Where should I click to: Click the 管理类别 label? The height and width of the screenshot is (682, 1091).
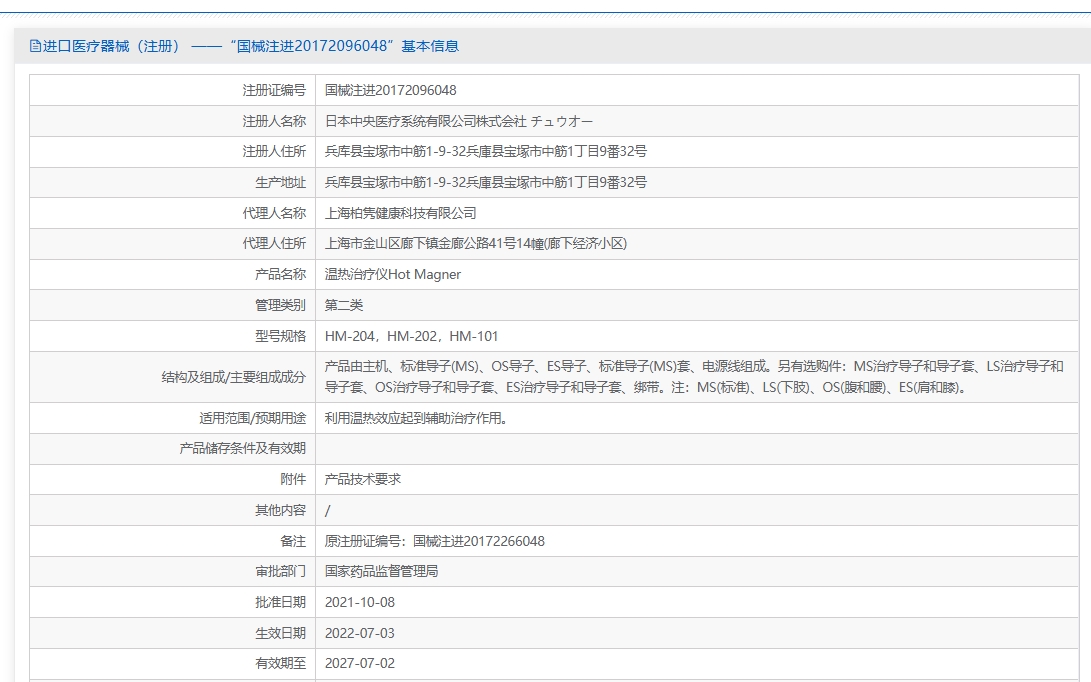pyautogui.click(x=280, y=305)
